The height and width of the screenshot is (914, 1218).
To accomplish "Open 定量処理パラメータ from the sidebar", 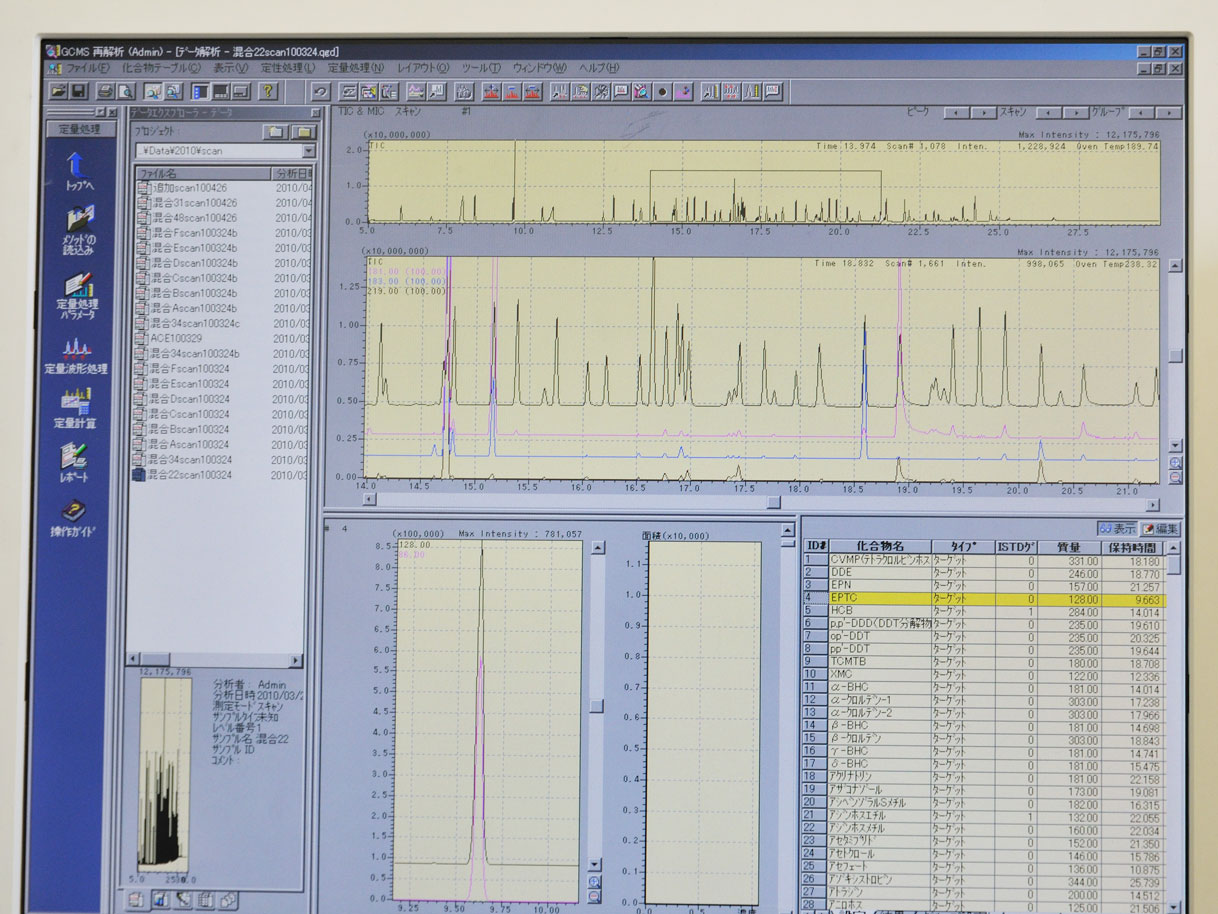I will click(78, 297).
